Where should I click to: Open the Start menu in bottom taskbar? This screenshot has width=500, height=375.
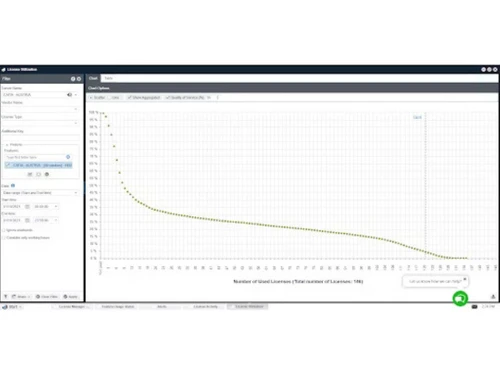12,307
